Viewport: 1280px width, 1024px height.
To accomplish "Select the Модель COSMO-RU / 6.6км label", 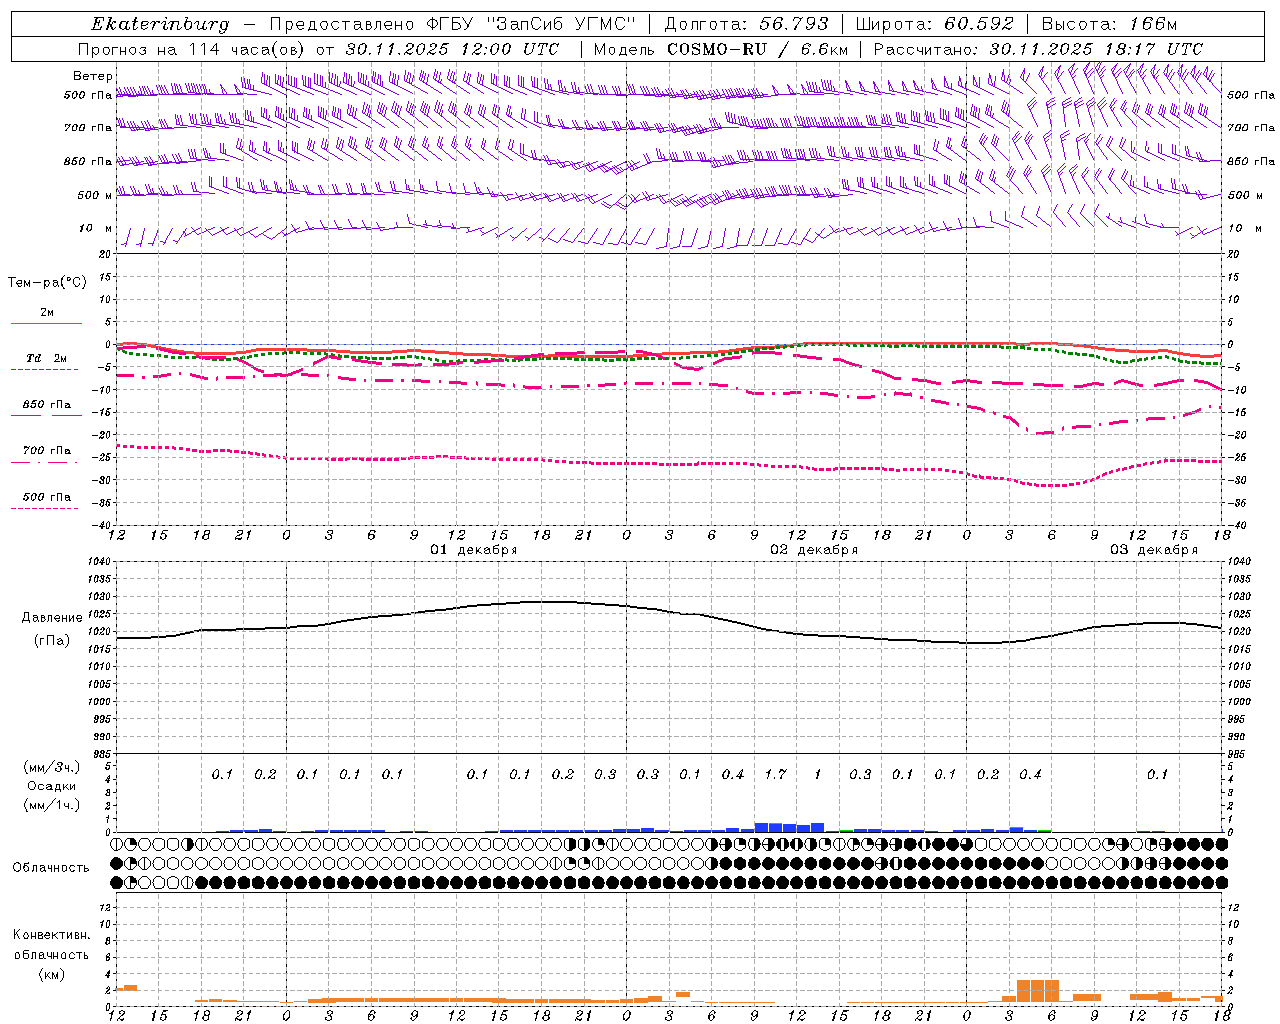I will (721, 49).
